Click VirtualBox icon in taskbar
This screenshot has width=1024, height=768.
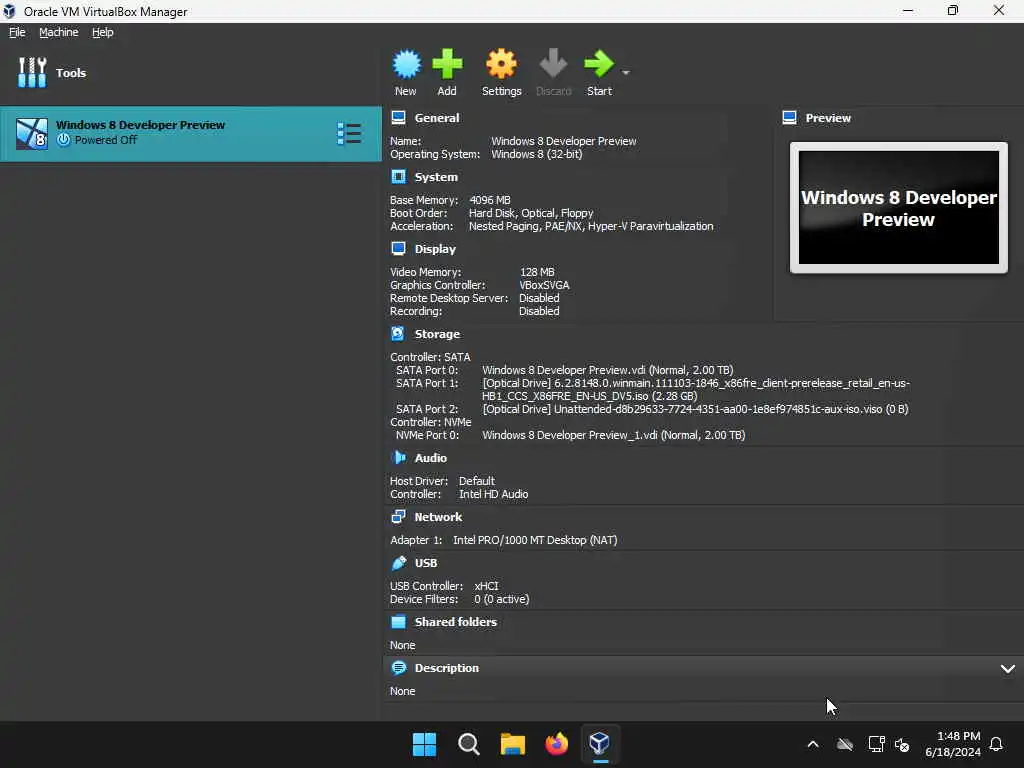600,744
